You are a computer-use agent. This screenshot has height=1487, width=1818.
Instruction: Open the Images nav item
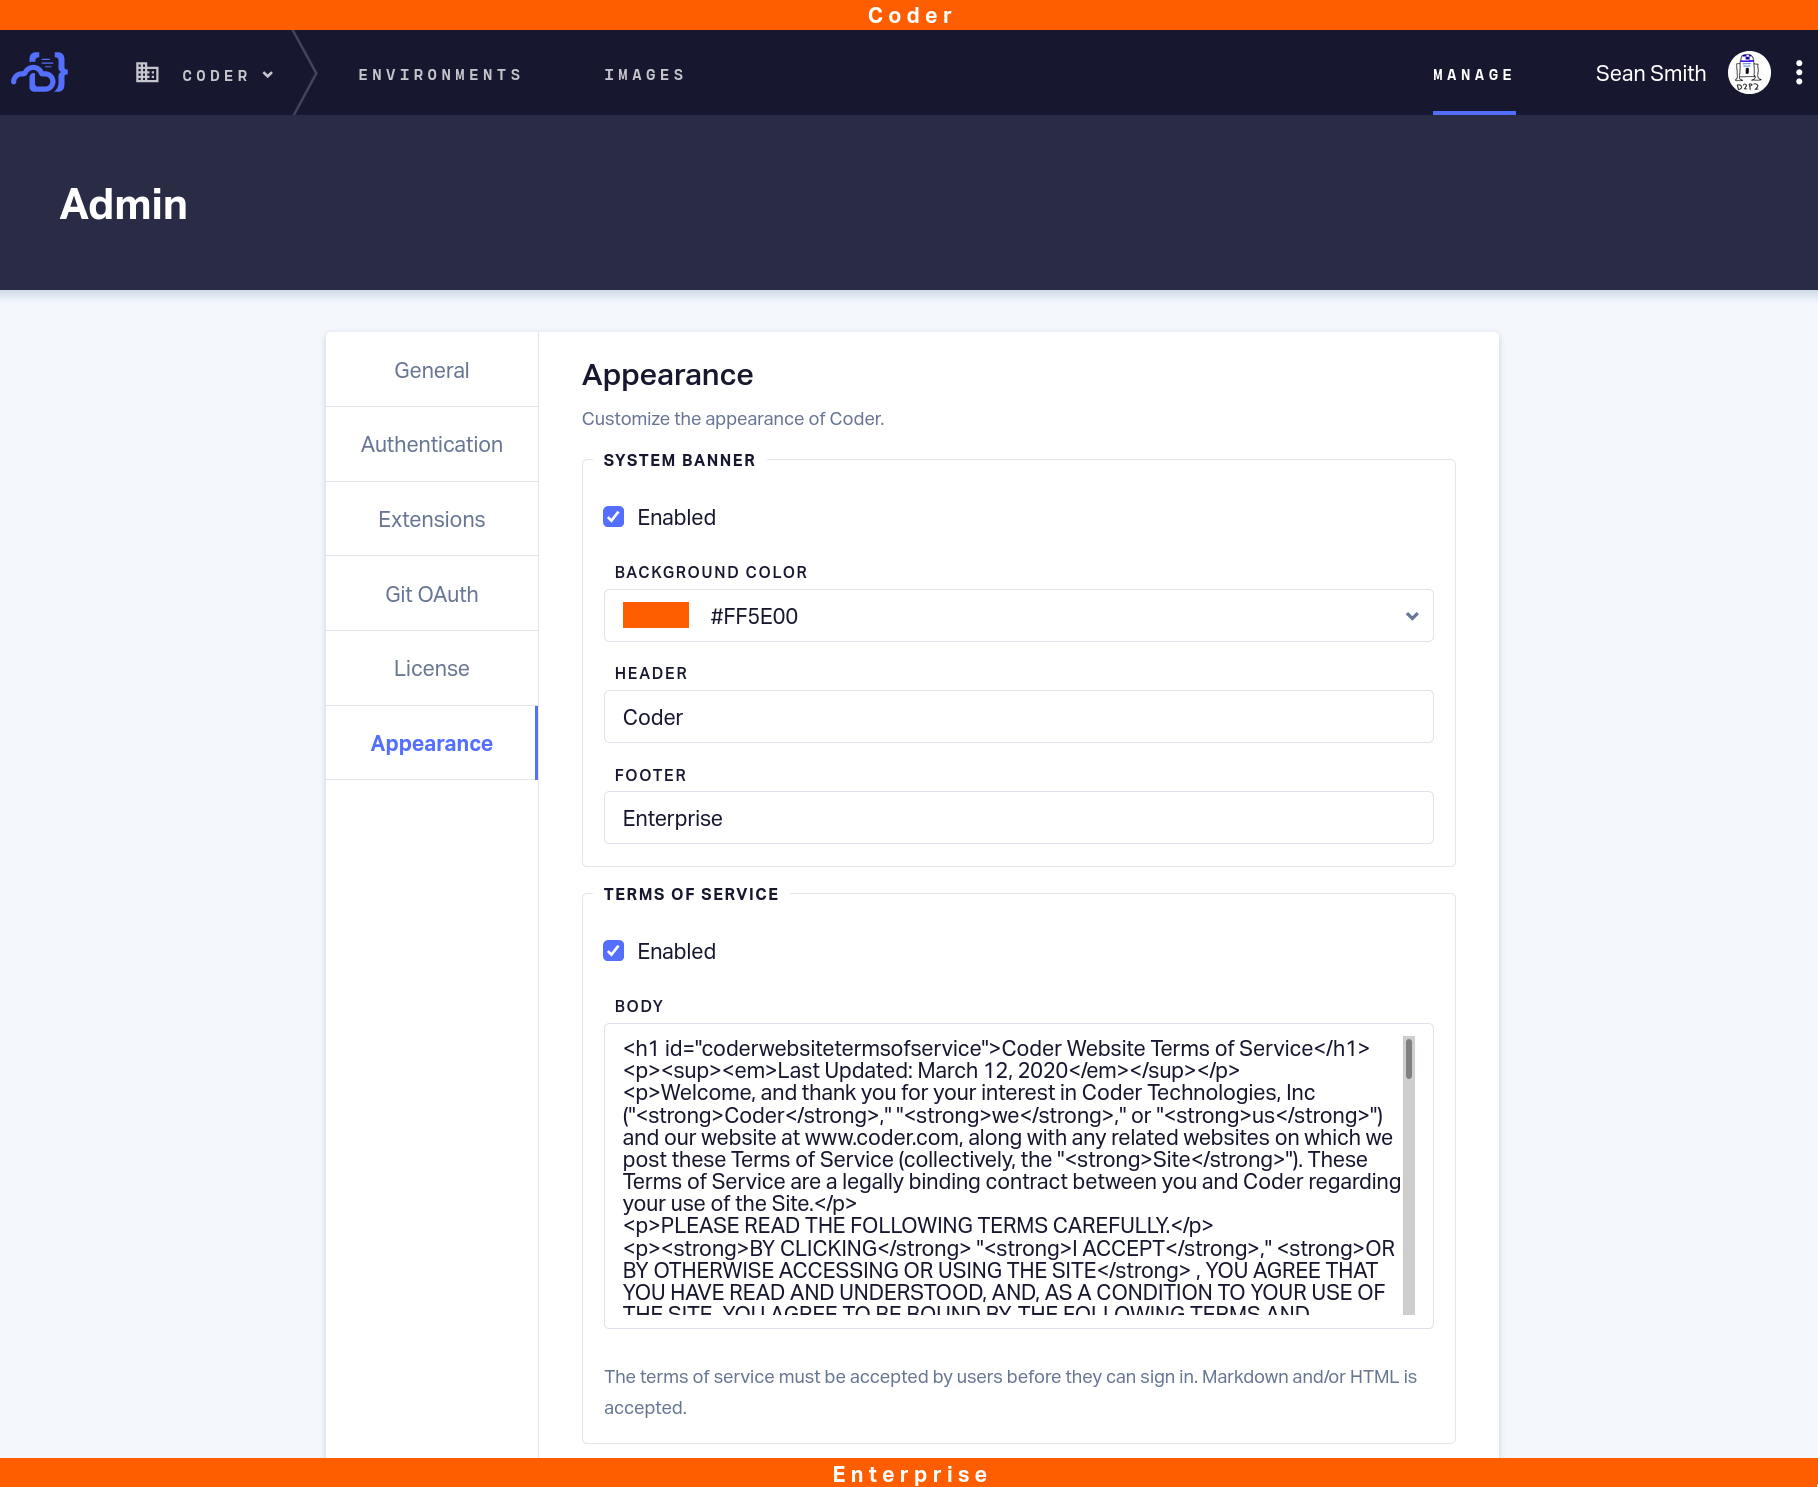645,75
